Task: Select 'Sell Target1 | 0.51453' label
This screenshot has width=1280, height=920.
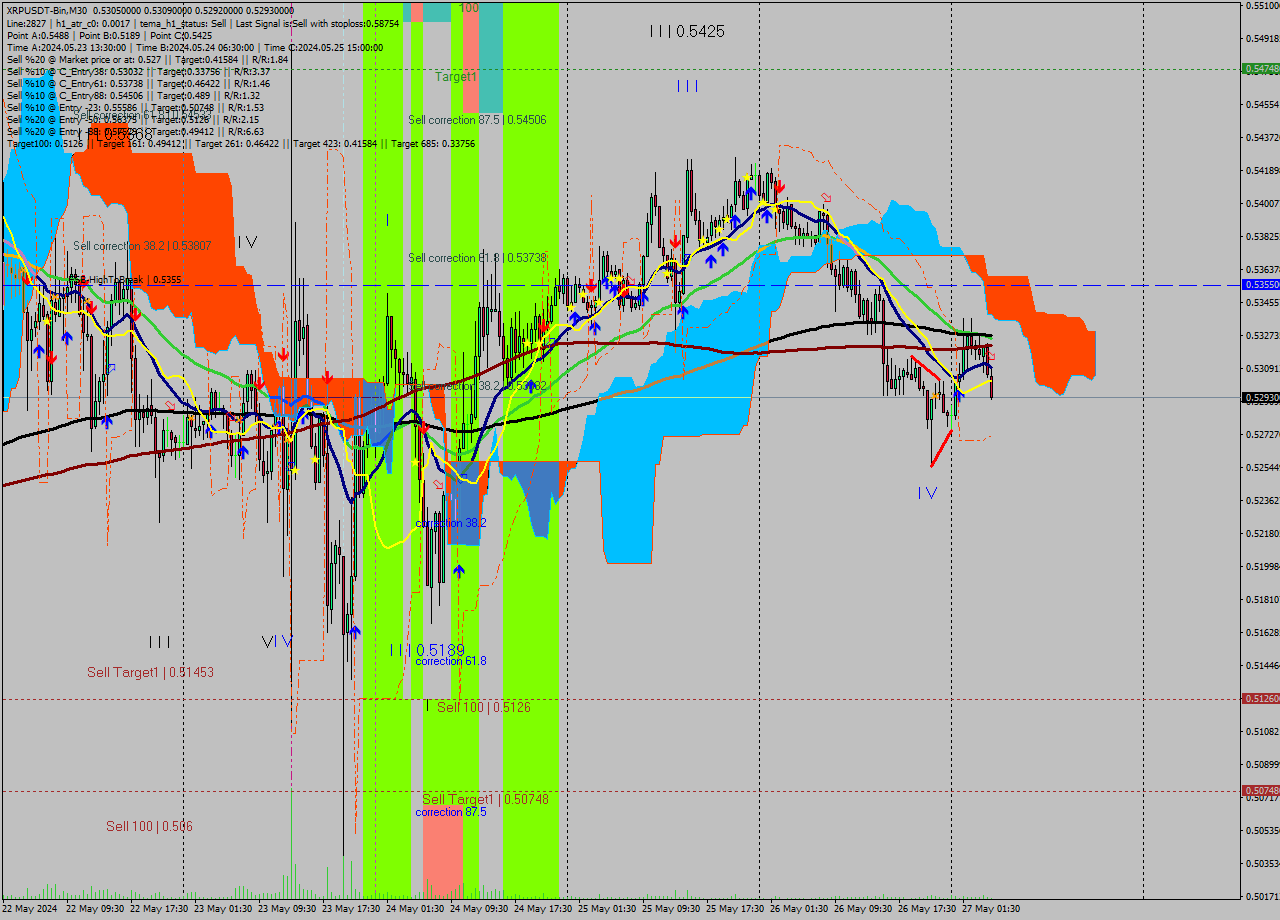Action: [150, 673]
